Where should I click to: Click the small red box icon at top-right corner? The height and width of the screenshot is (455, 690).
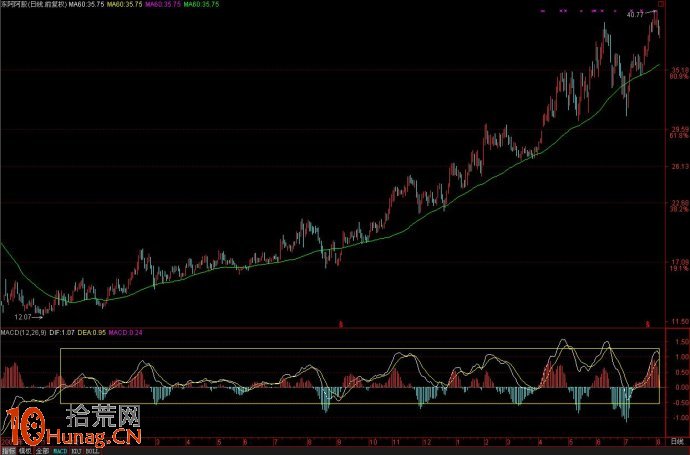point(659,5)
